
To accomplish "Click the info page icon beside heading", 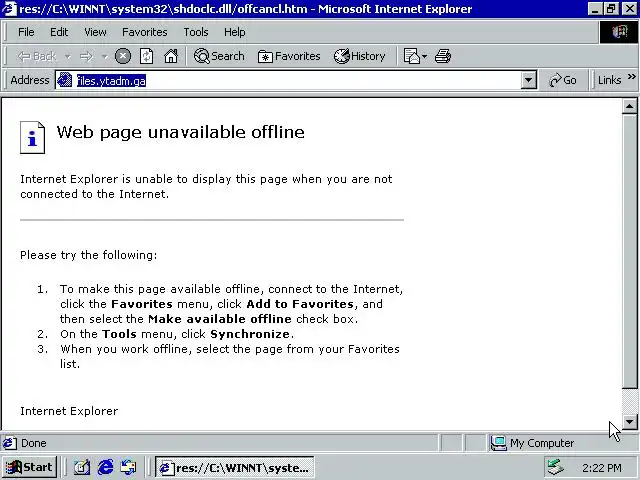I will click(32, 138).
